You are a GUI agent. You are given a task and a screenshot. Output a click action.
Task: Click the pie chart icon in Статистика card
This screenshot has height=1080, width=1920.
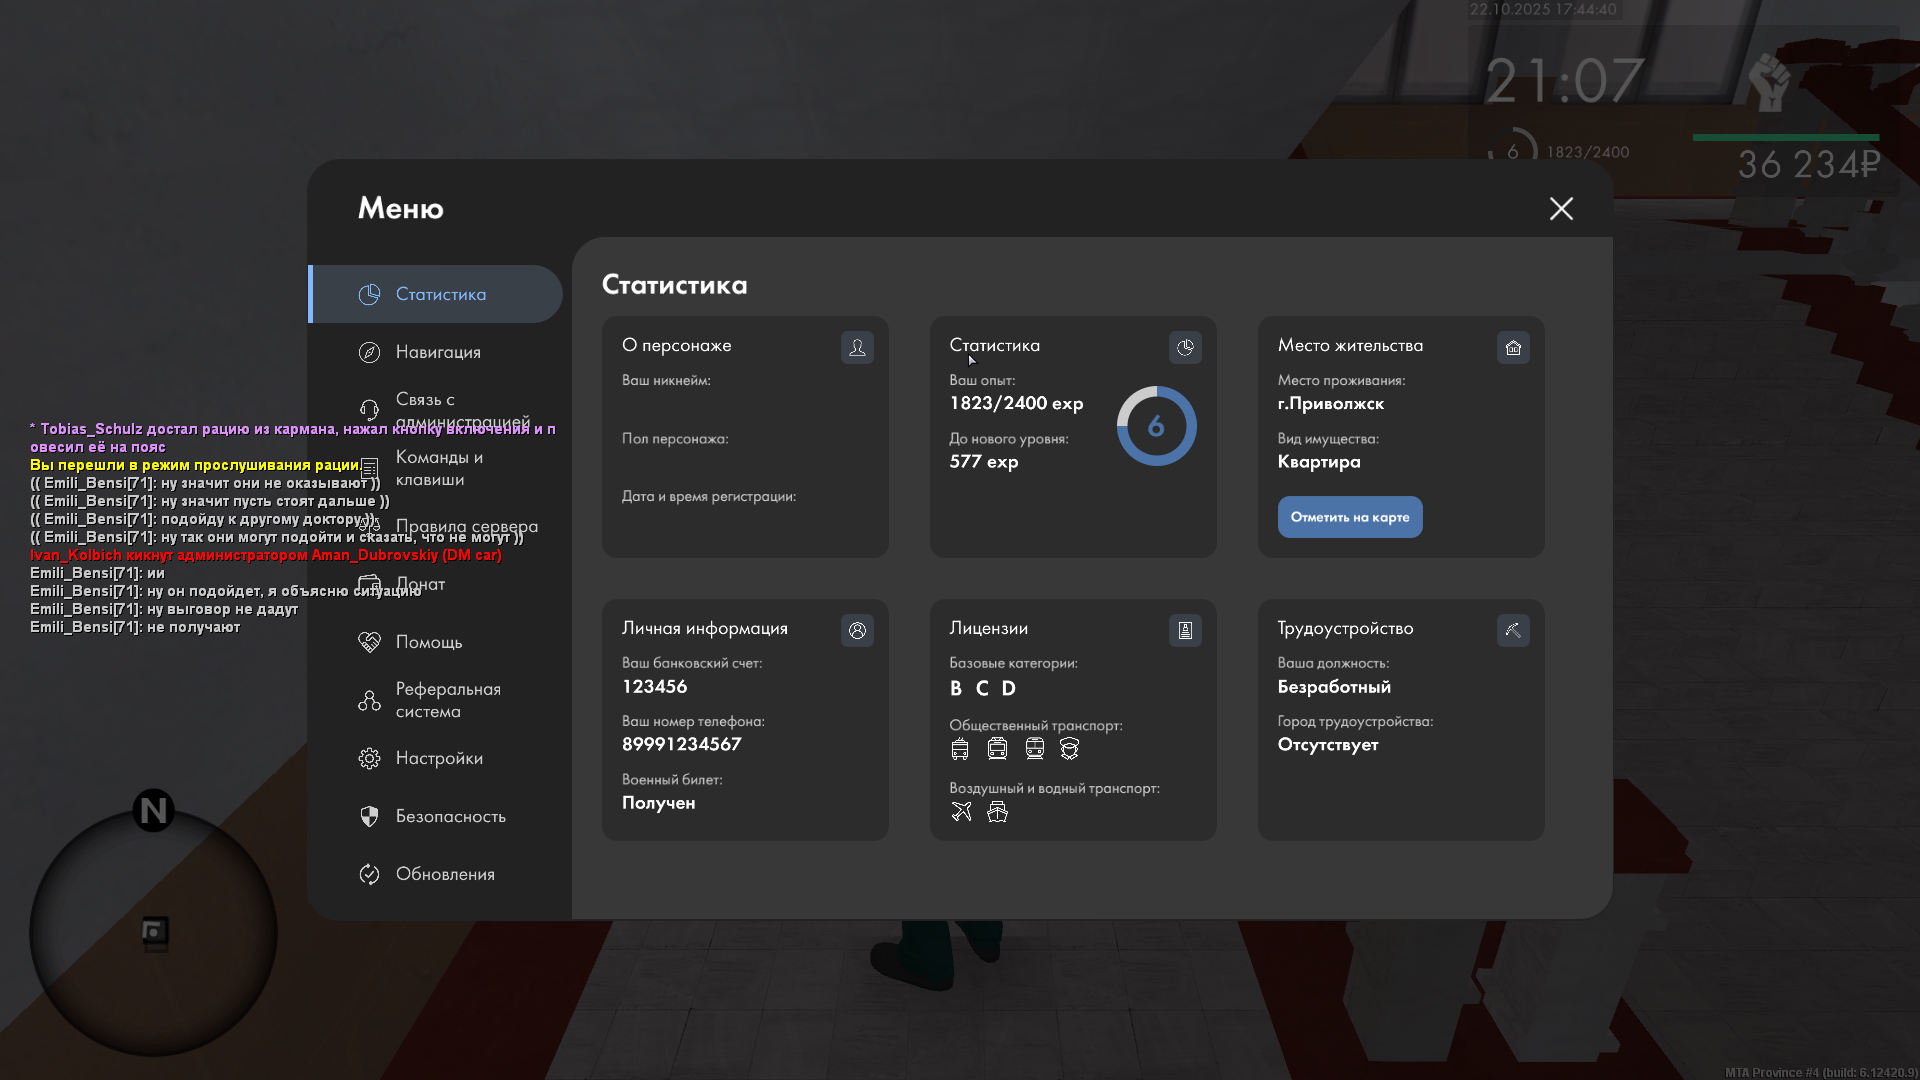pyautogui.click(x=1185, y=348)
